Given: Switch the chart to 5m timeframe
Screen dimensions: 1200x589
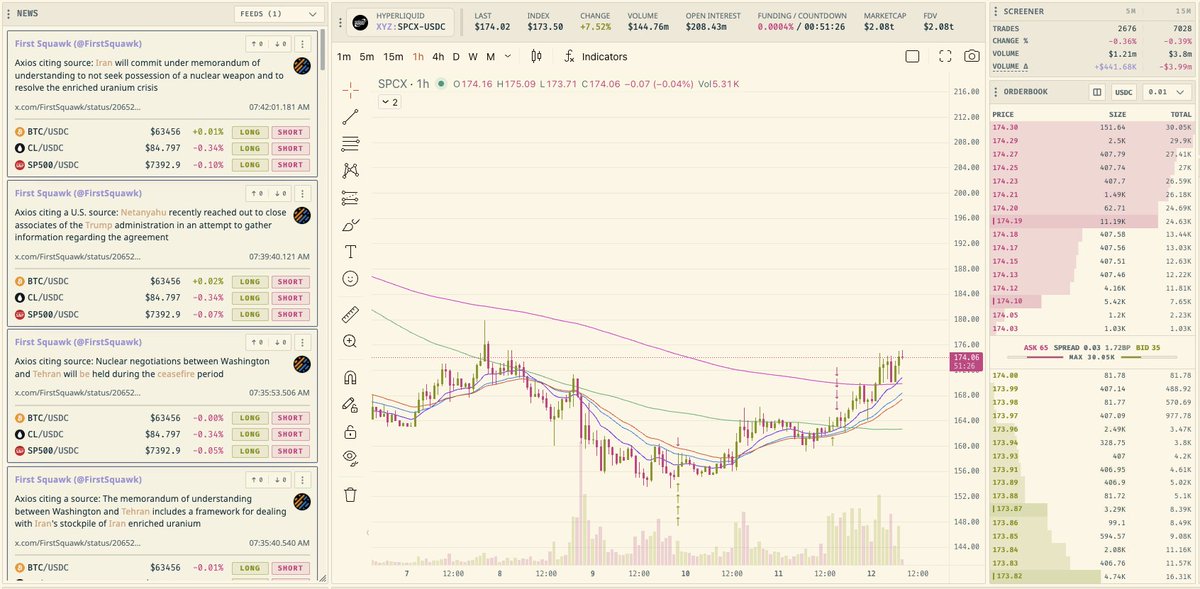Looking at the screenshot, I should click(x=367, y=57).
